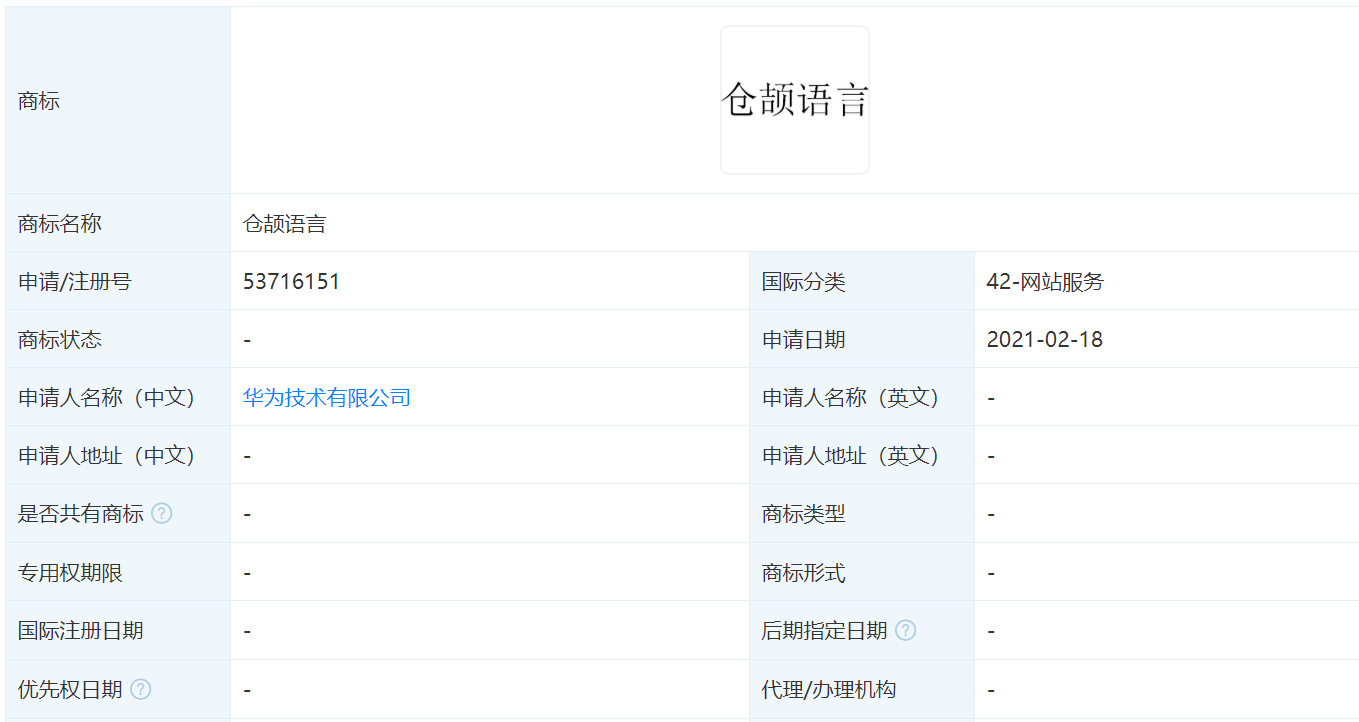Open the 华为技术有限公司 applicant link
Screen dimensions: 1359x722
[x=327, y=398]
